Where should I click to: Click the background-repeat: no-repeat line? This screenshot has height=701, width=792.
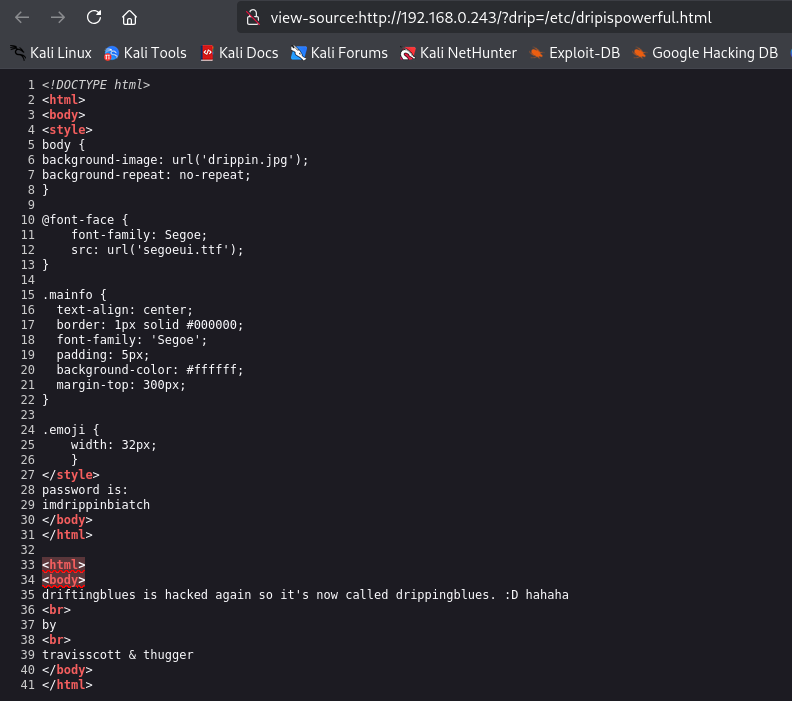(x=146, y=175)
